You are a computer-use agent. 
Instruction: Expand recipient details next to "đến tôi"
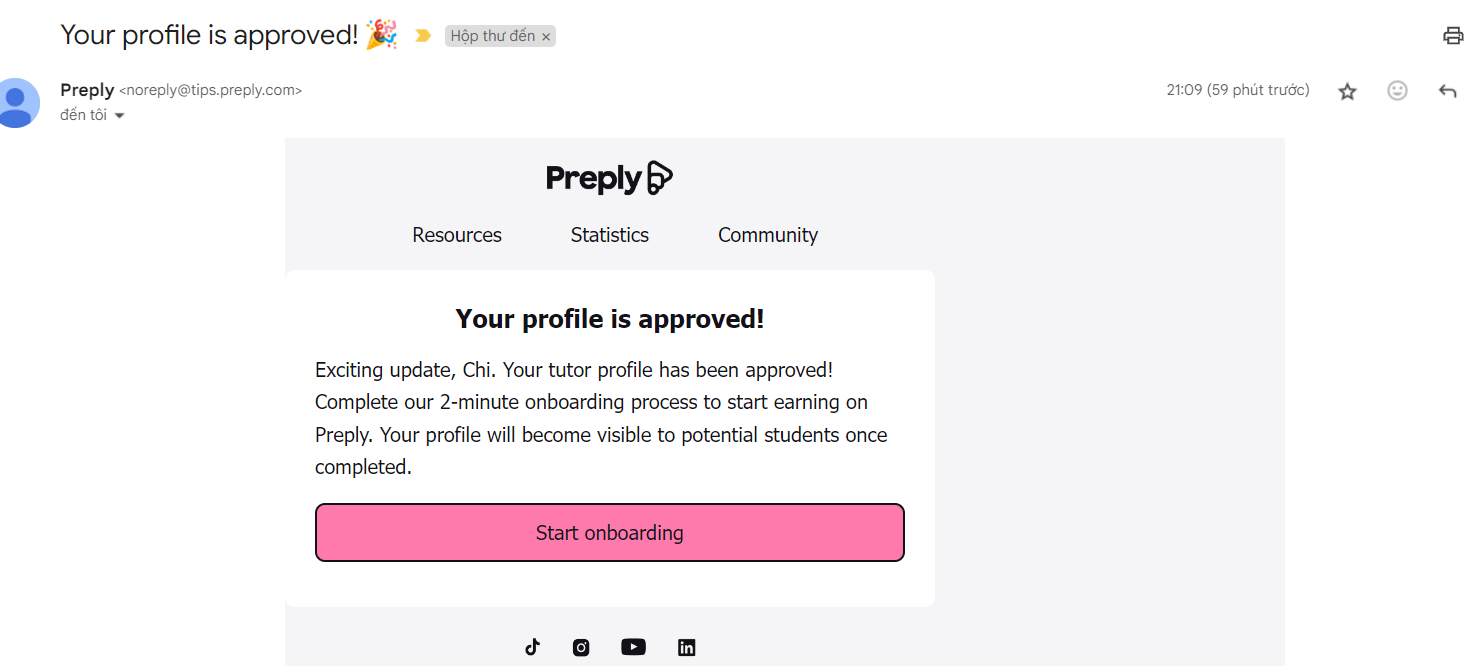tap(120, 116)
